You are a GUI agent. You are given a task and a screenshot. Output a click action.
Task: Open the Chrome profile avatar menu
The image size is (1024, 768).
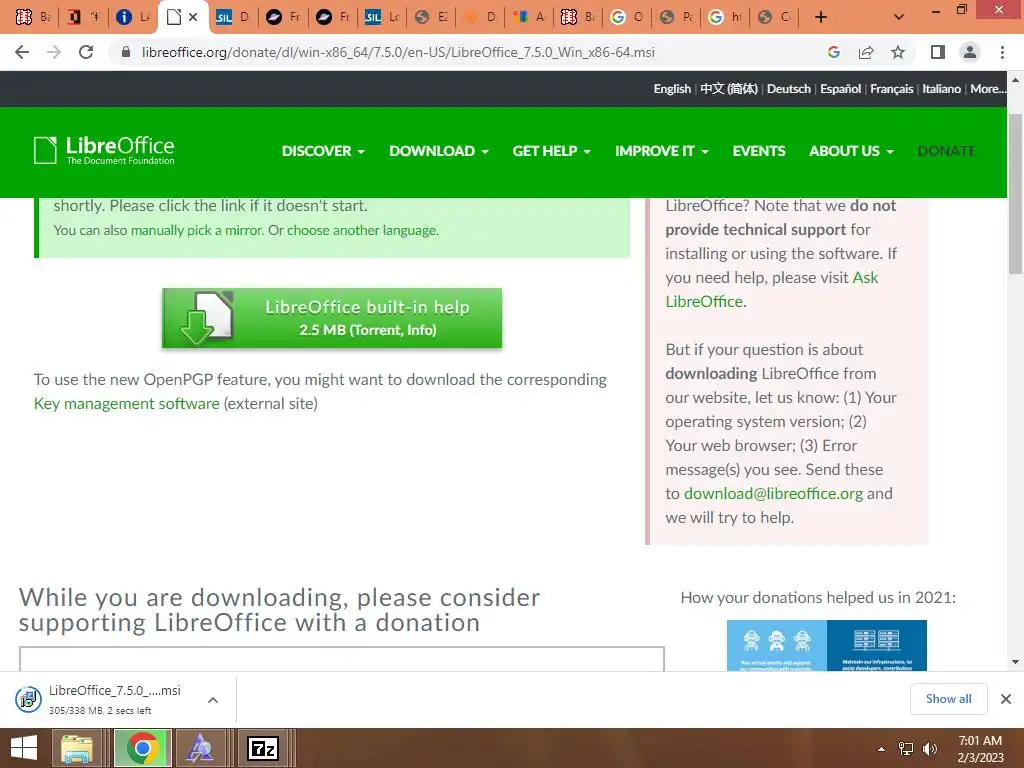[x=970, y=52]
